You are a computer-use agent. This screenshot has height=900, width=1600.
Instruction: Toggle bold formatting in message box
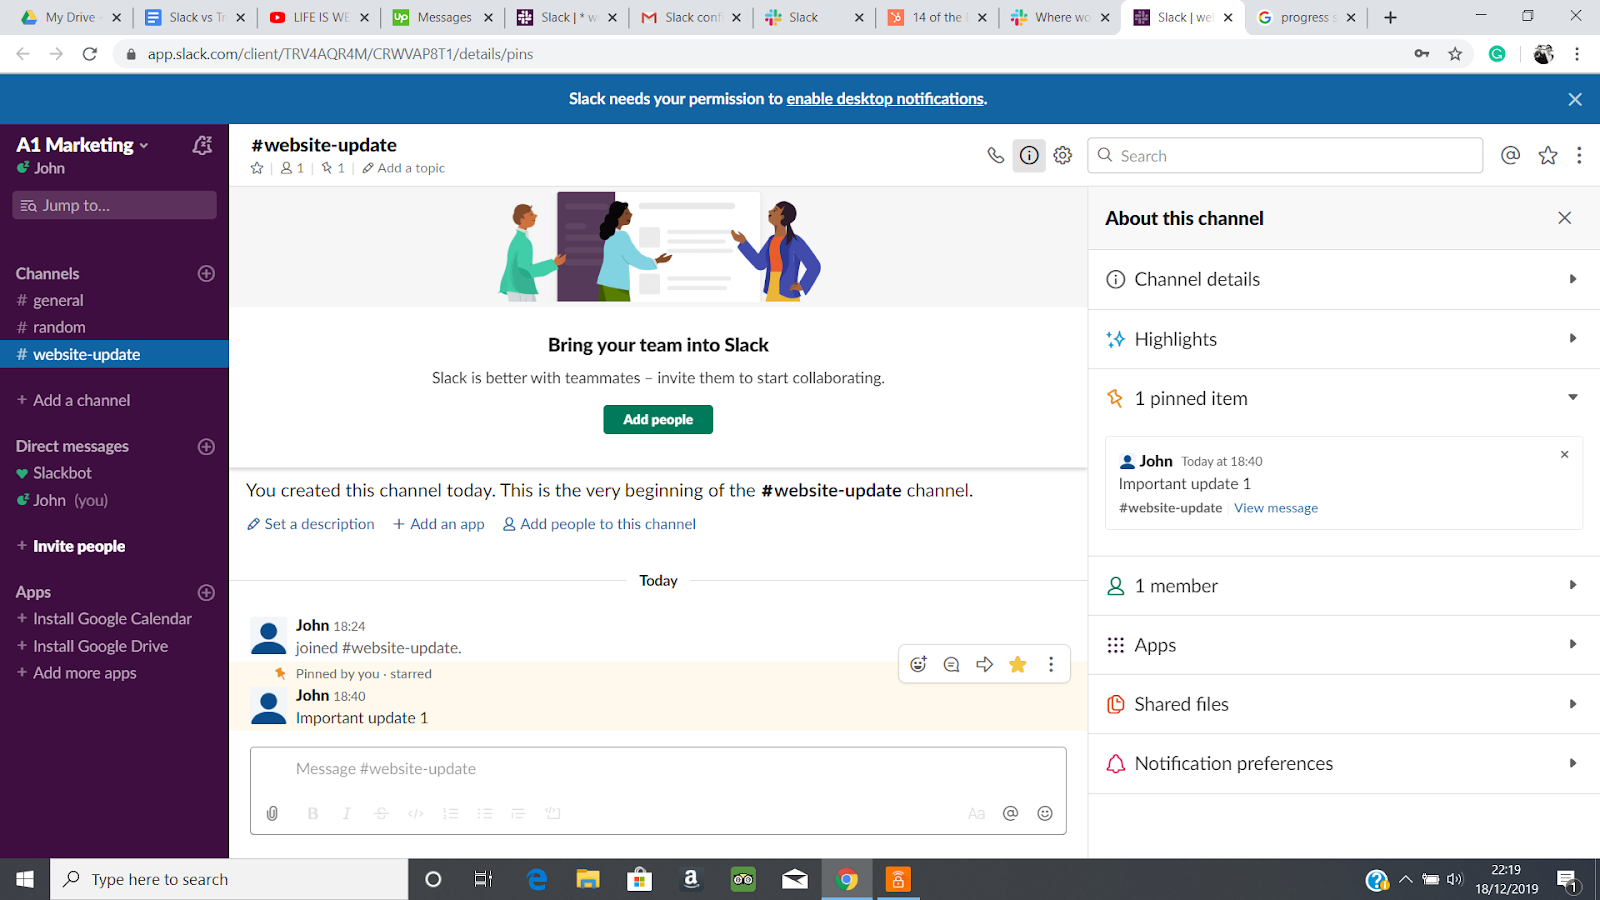pyautogui.click(x=313, y=813)
